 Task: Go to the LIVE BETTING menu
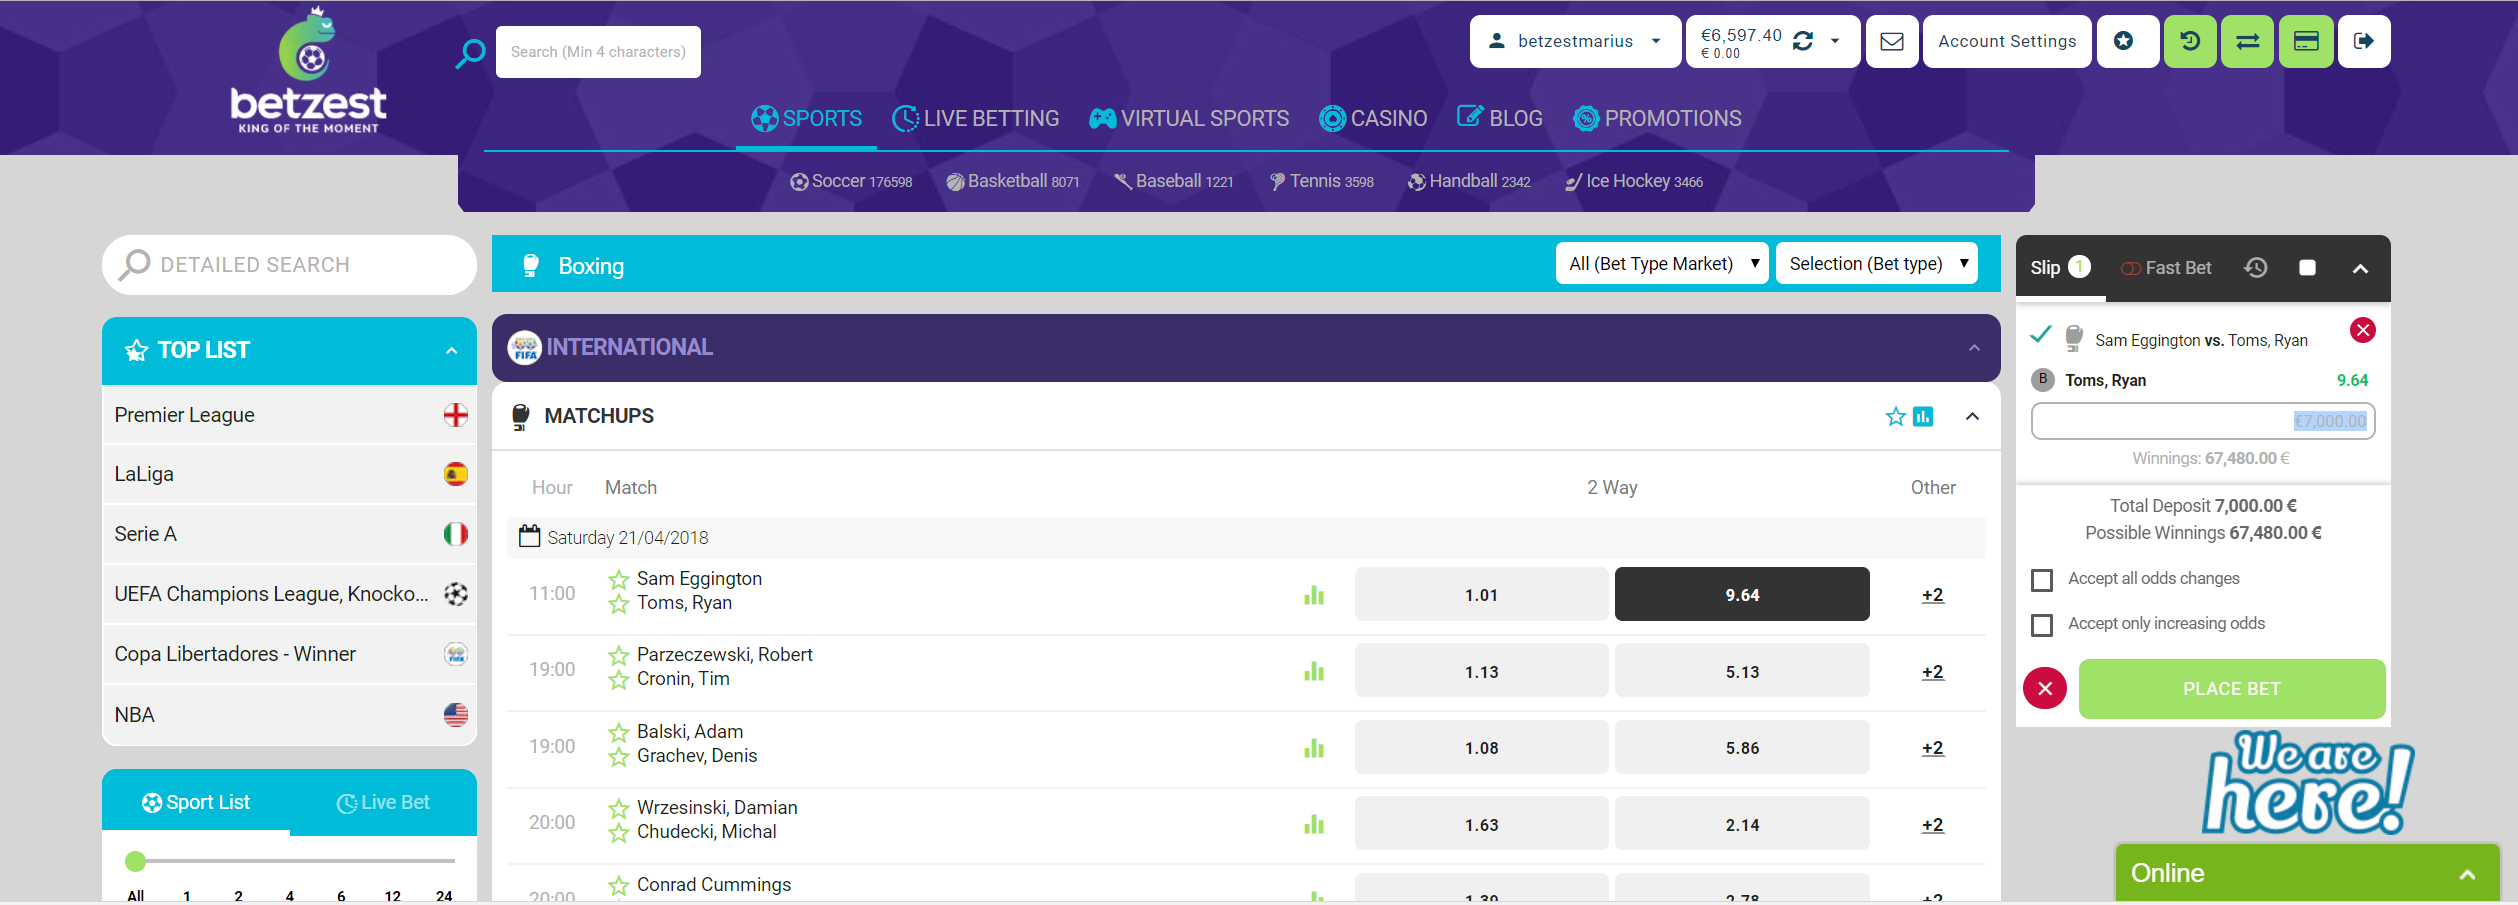[x=975, y=119]
